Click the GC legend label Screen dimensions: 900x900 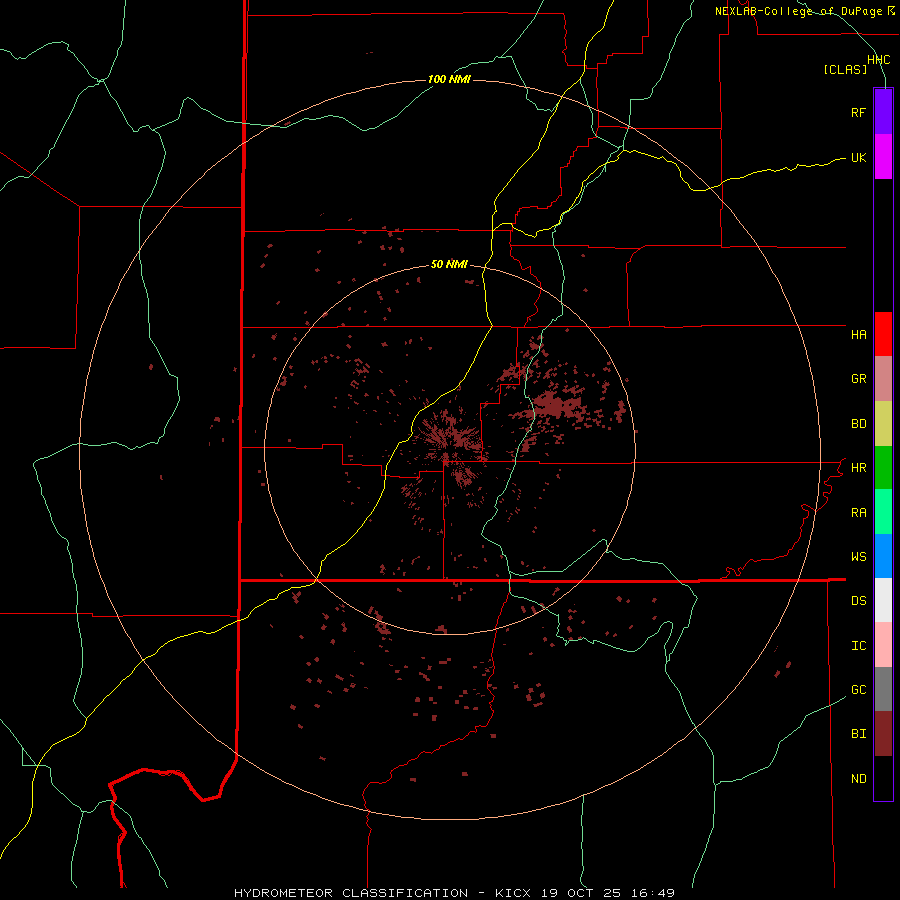coord(858,690)
